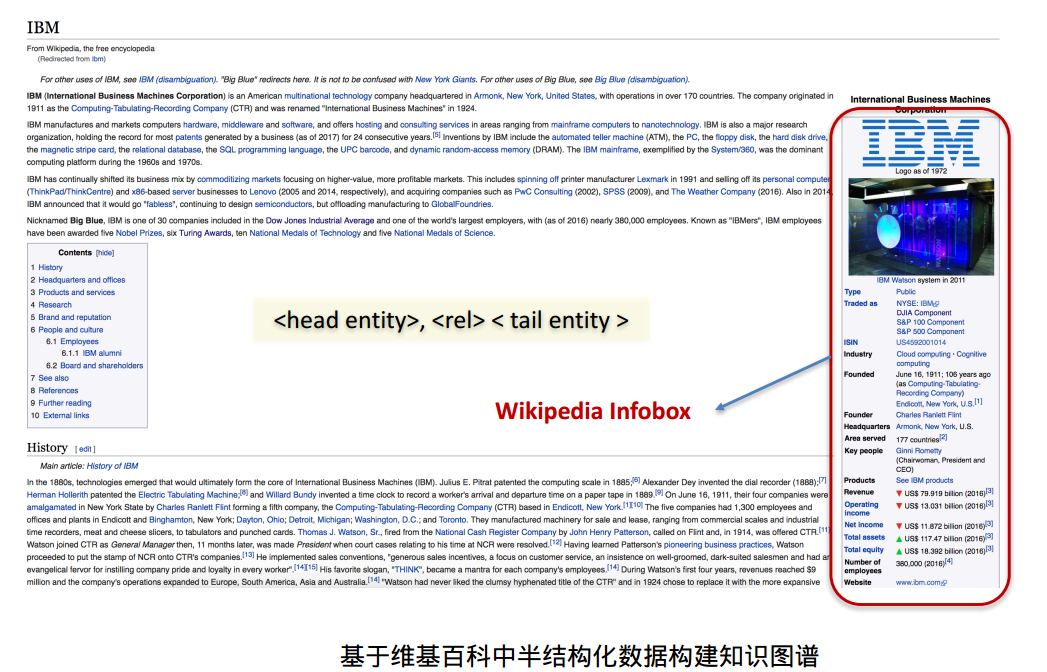Open the 'History of IBM' main article link
This screenshot has height=672, width=1047.
(x=112, y=466)
